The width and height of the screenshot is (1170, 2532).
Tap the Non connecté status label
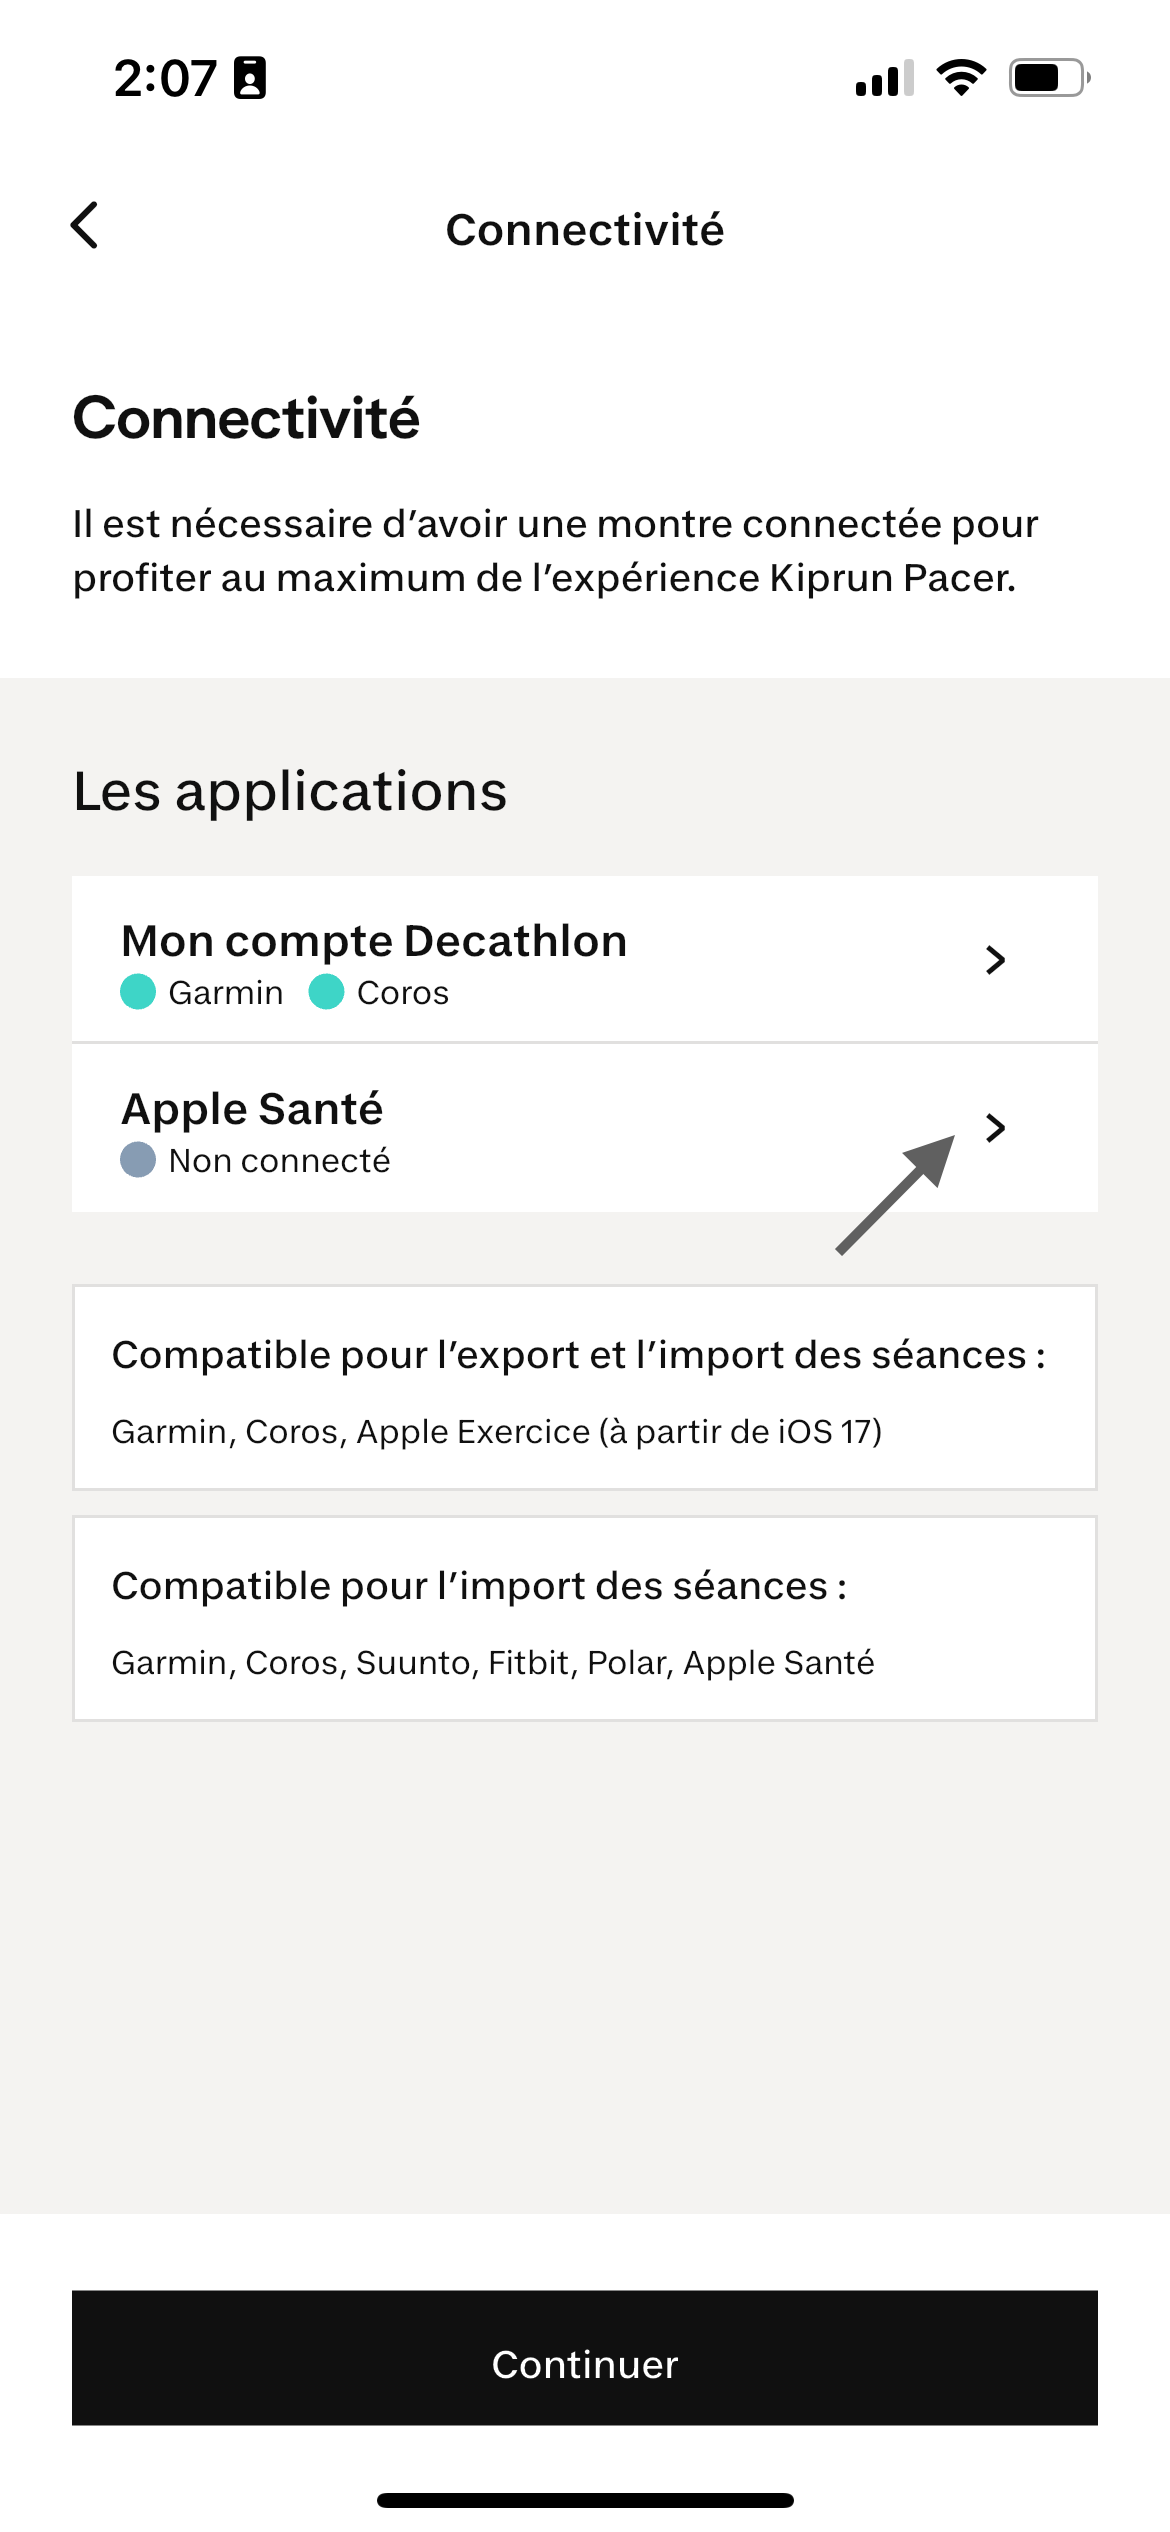(279, 1160)
